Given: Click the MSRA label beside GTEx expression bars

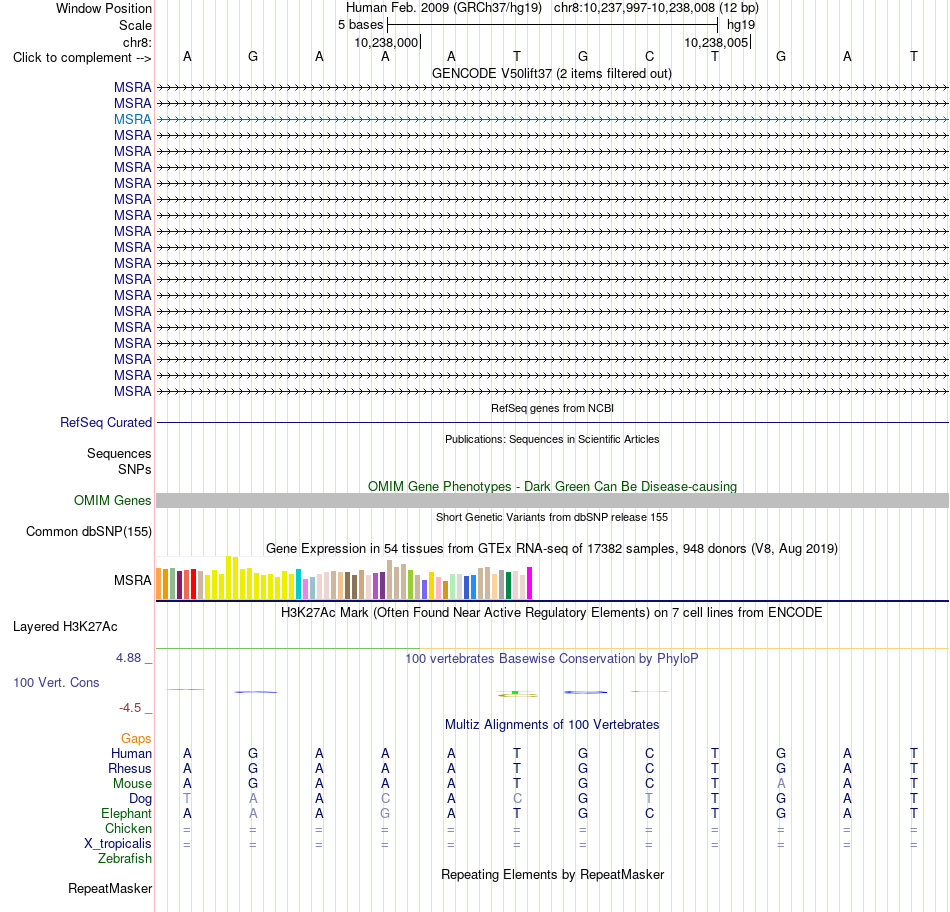Looking at the screenshot, I should tap(132, 581).
